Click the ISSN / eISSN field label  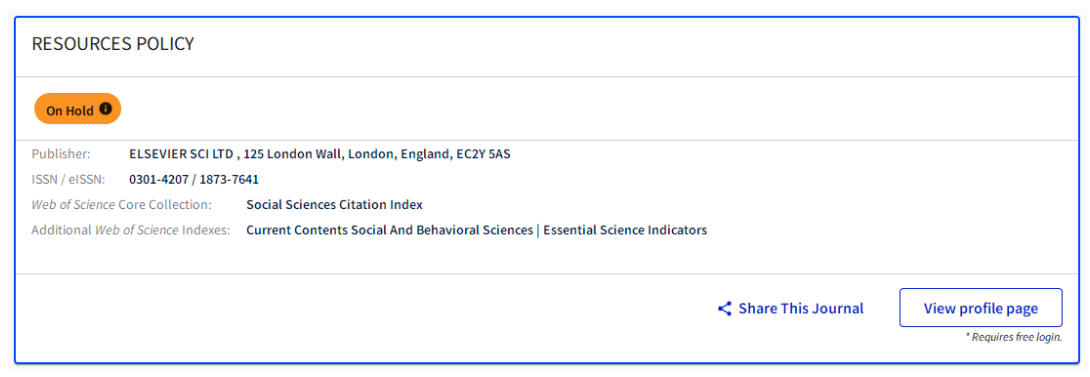click(68, 179)
